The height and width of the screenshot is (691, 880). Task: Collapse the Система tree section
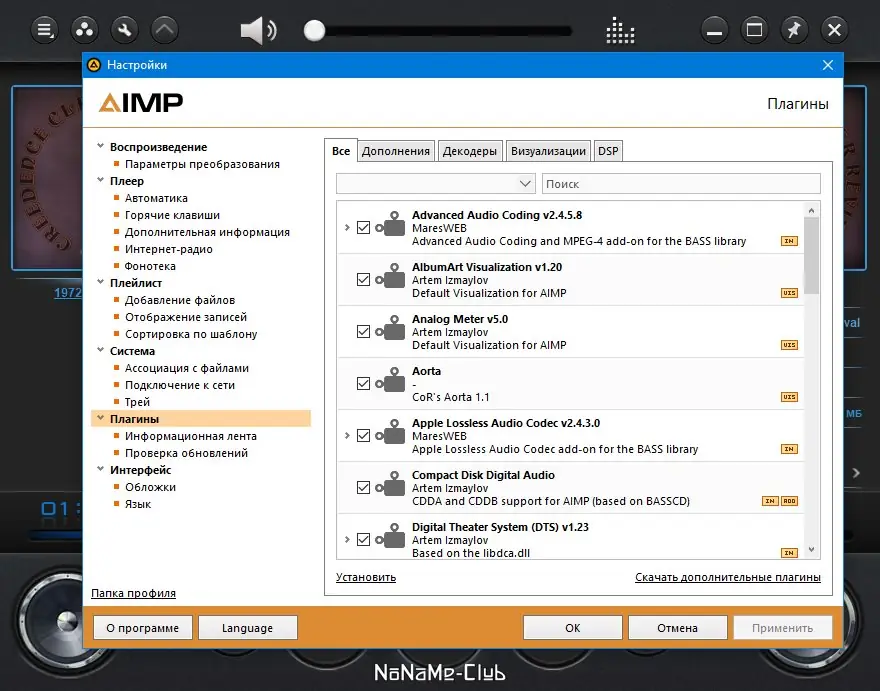click(x=100, y=350)
